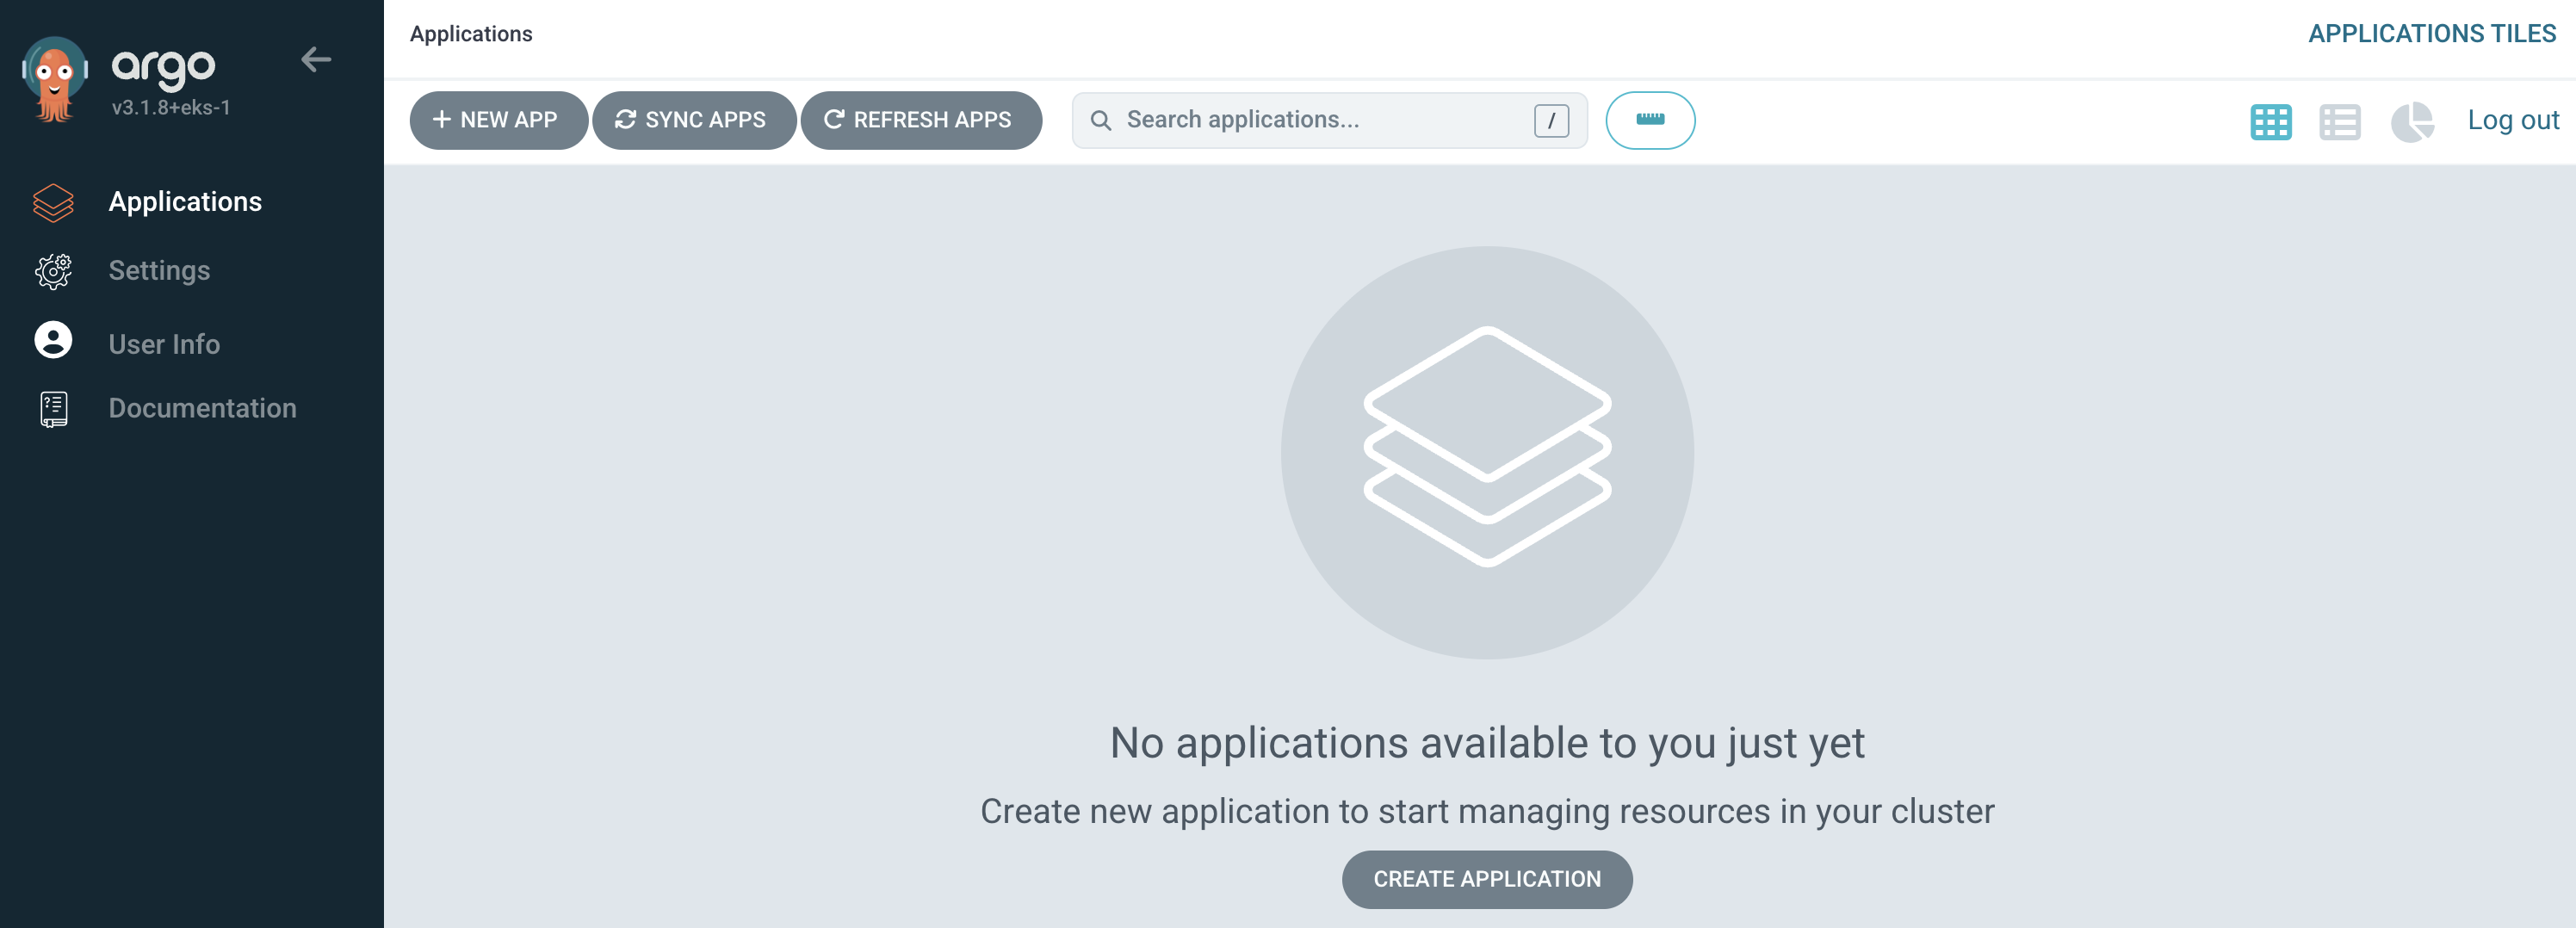2576x928 pixels.
Task: Go to the Settings menu label
Action: point(159,270)
